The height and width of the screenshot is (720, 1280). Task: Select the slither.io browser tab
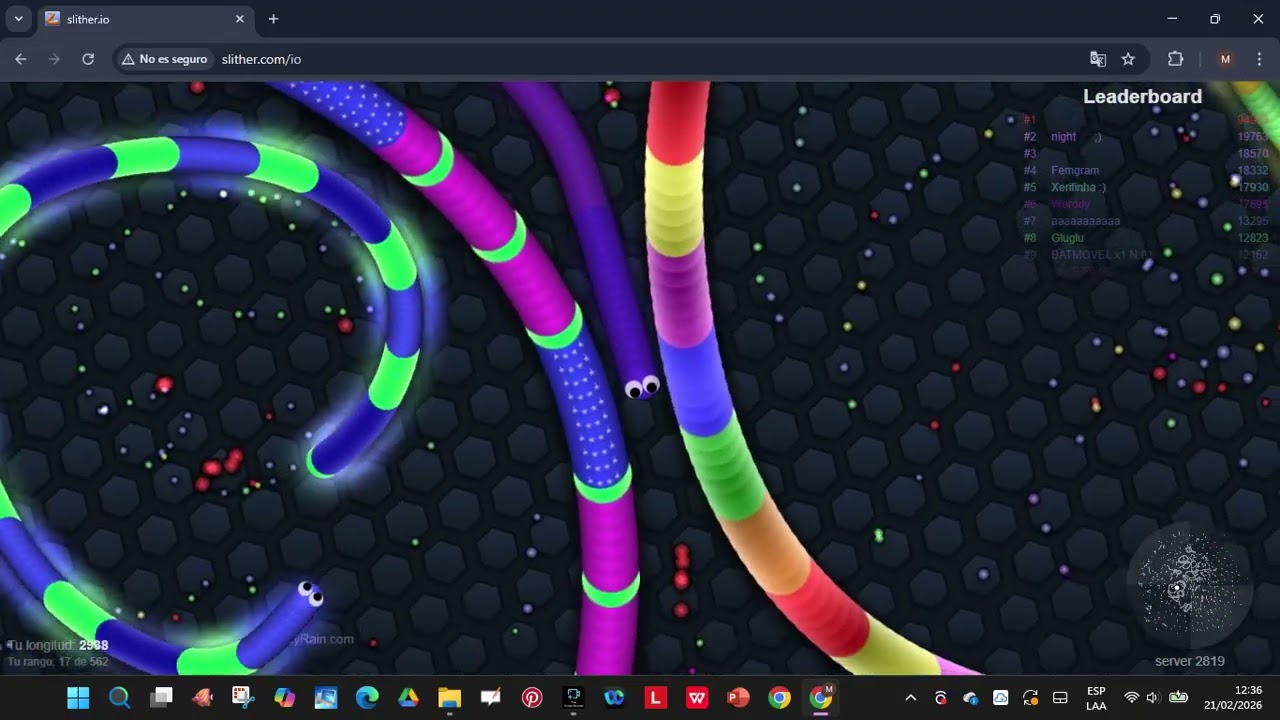pos(145,19)
